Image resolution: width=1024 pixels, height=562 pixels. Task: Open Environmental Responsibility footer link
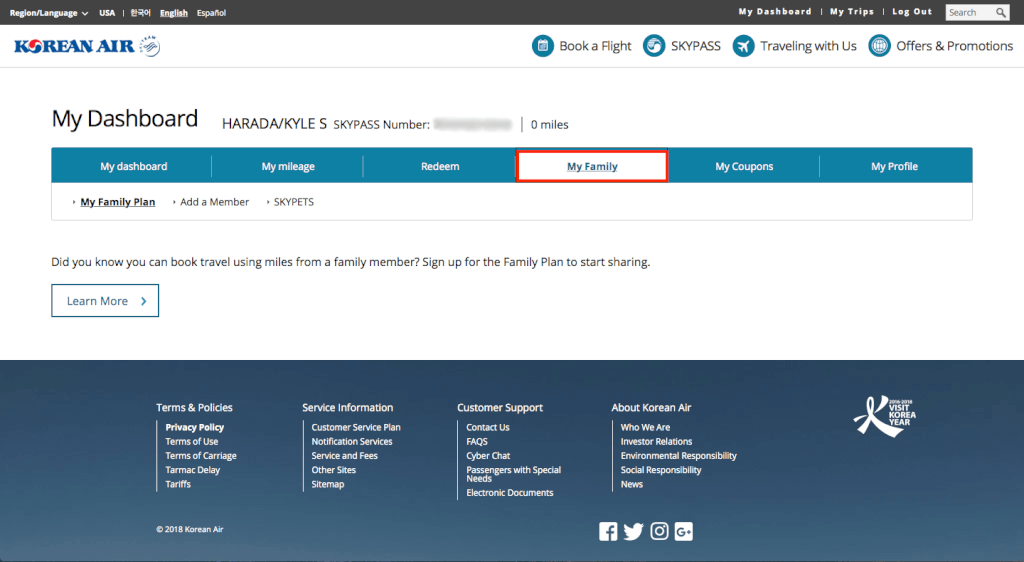(x=679, y=456)
